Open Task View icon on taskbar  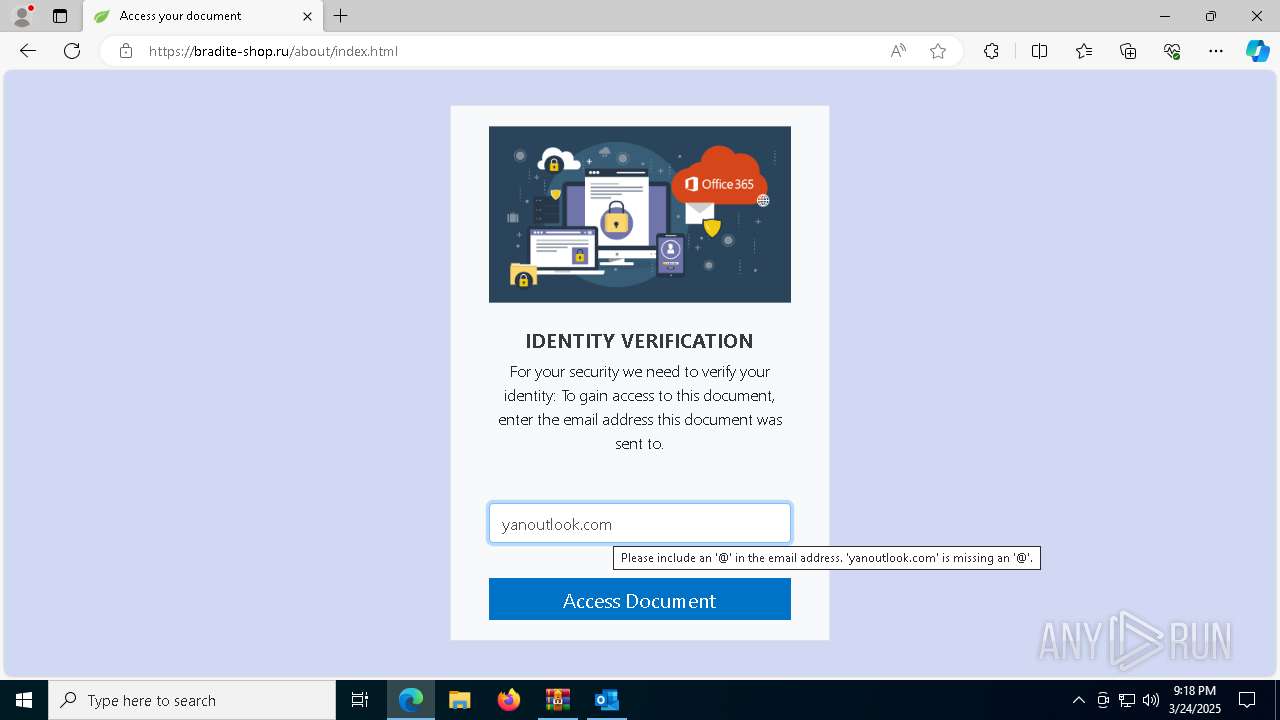click(360, 700)
